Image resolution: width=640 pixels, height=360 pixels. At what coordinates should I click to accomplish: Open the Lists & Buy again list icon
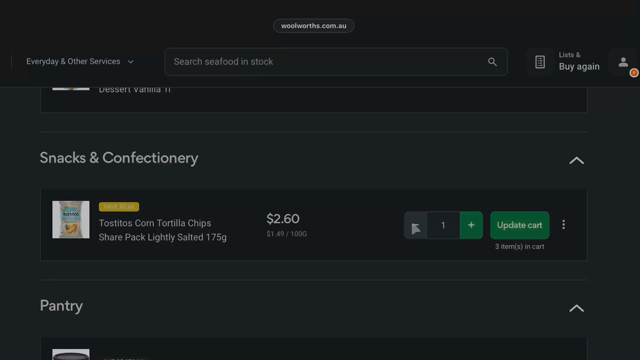point(540,62)
